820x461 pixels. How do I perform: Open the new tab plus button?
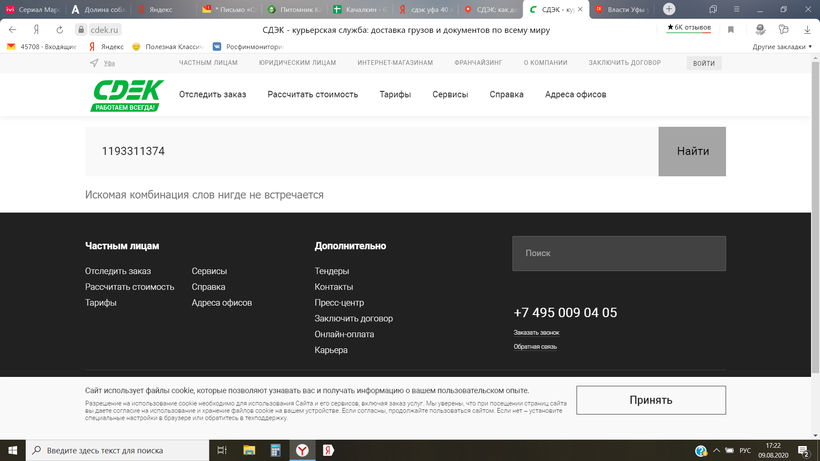click(x=669, y=9)
